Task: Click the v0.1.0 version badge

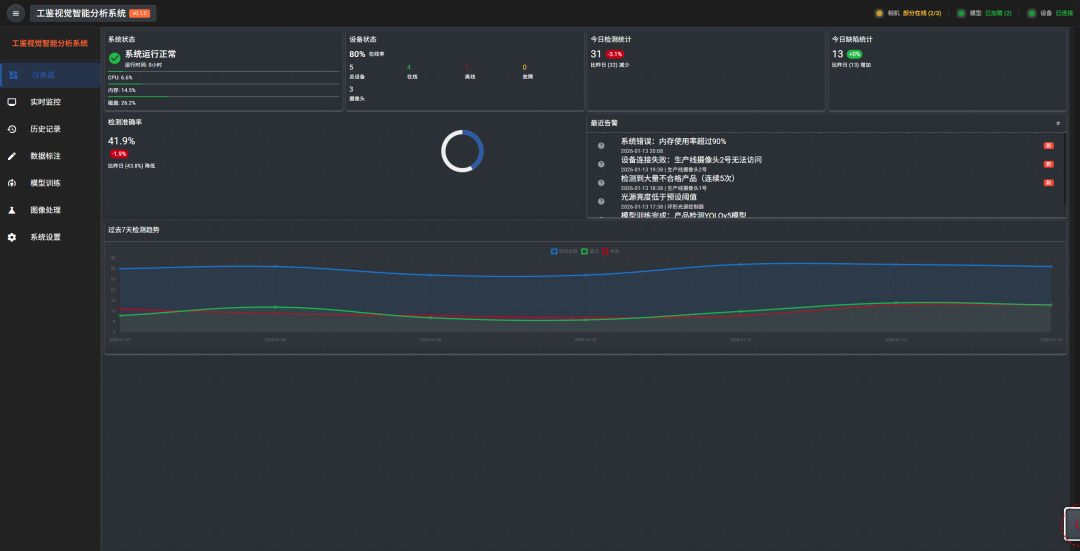Action: click(x=139, y=13)
